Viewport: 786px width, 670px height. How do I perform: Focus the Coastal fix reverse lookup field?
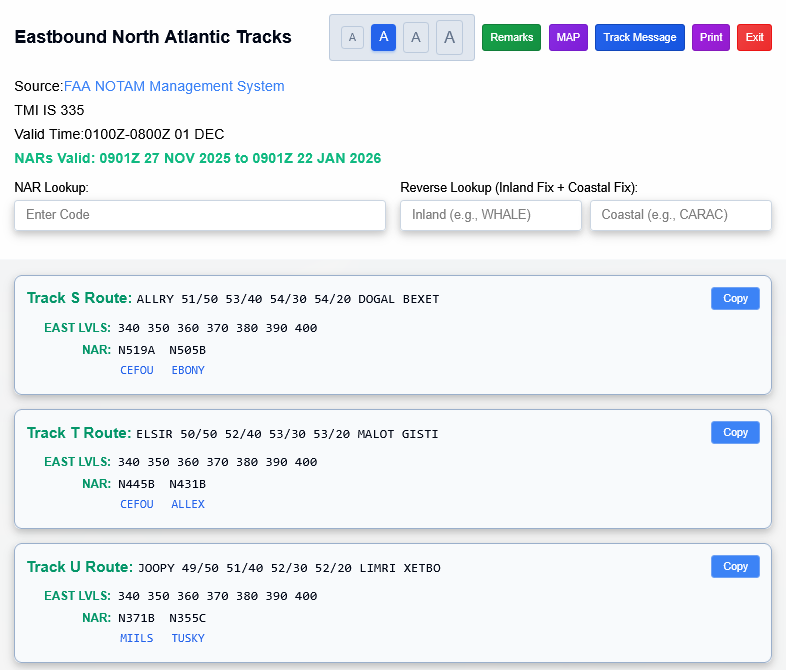click(681, 215)
